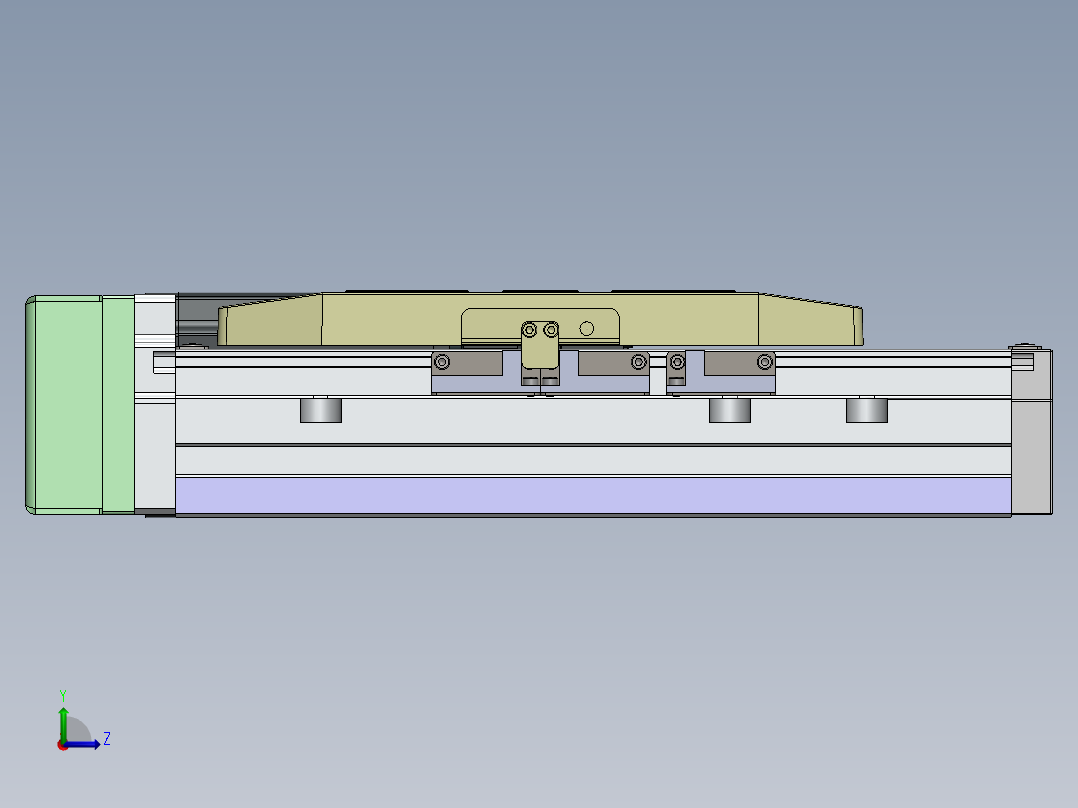This screenshot has width=1078, height=808.
Task: Select the left screw of the right-hand sensor block
Action: (x=677, y=362)
